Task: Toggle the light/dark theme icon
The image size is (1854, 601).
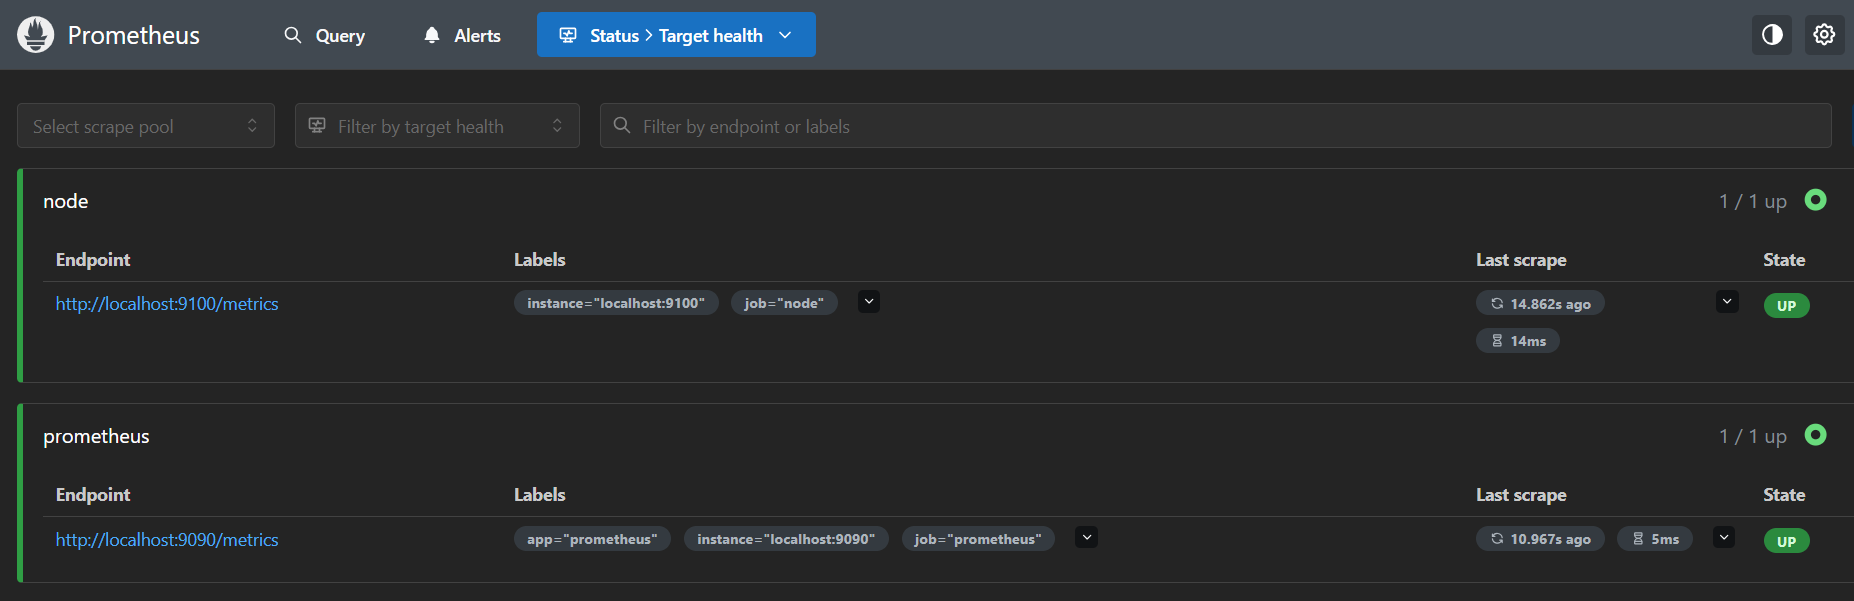Action: (1772, 35)
